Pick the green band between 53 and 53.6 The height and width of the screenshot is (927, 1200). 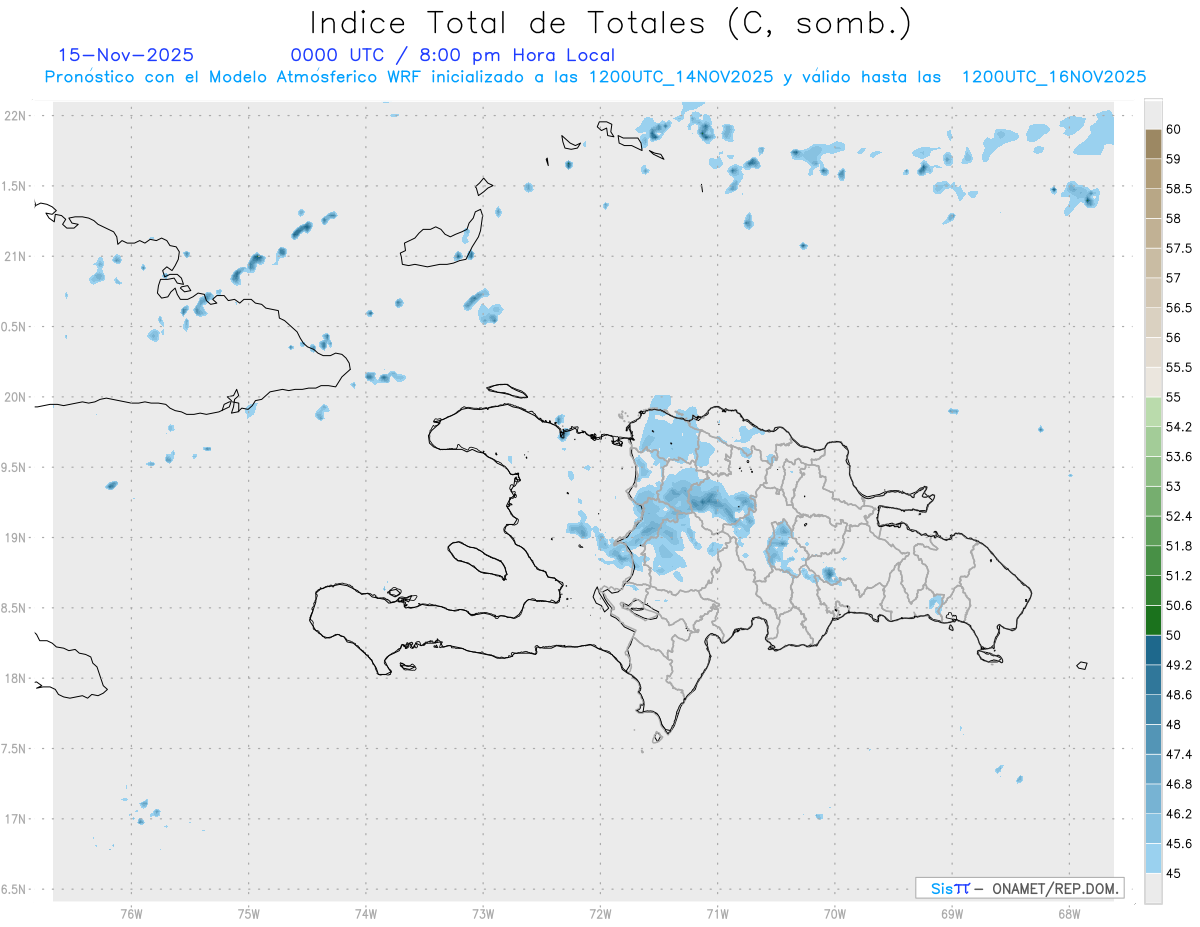(1153, 472)
